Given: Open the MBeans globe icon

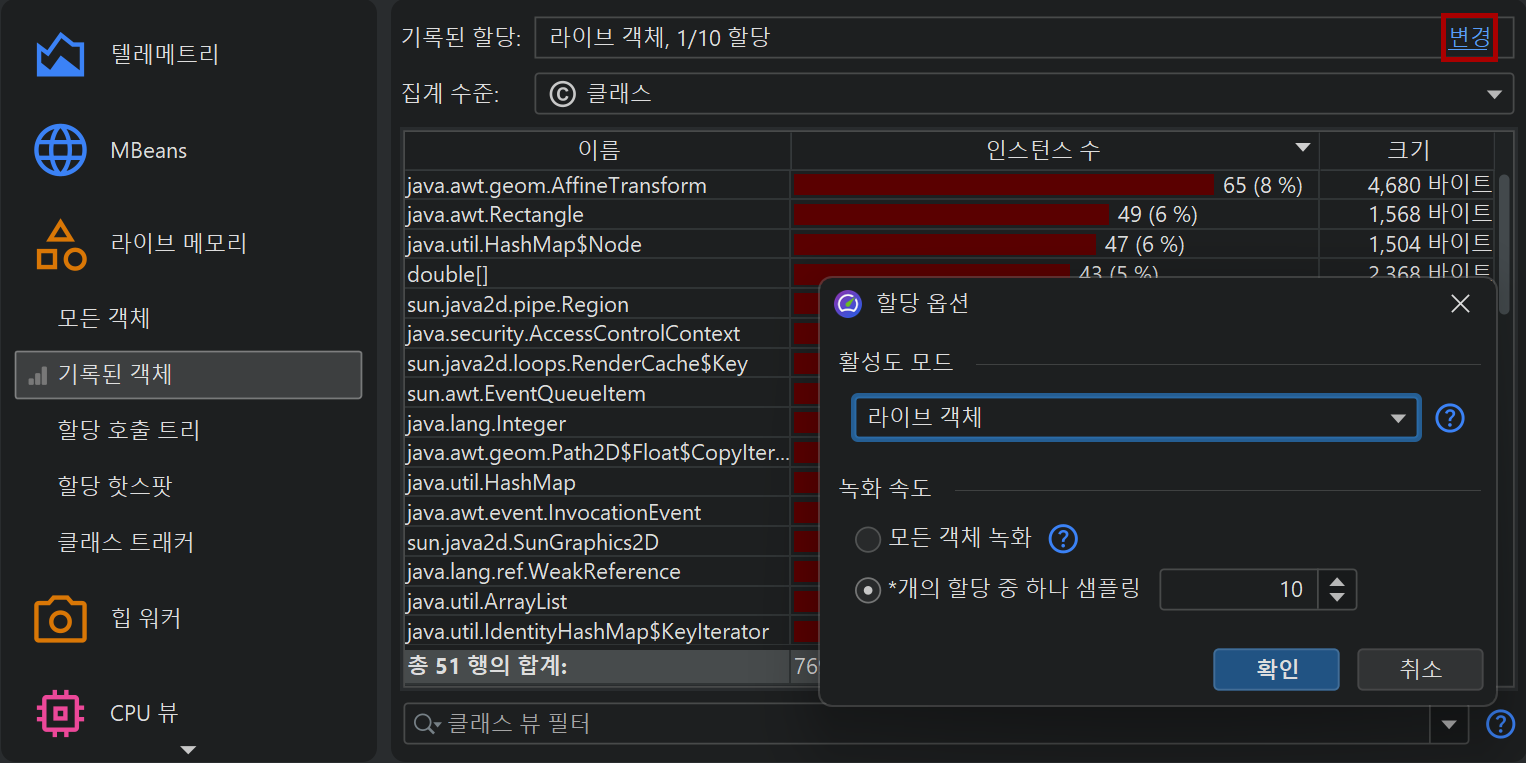Looking at the screenshot, I should (x=60, y=150).
